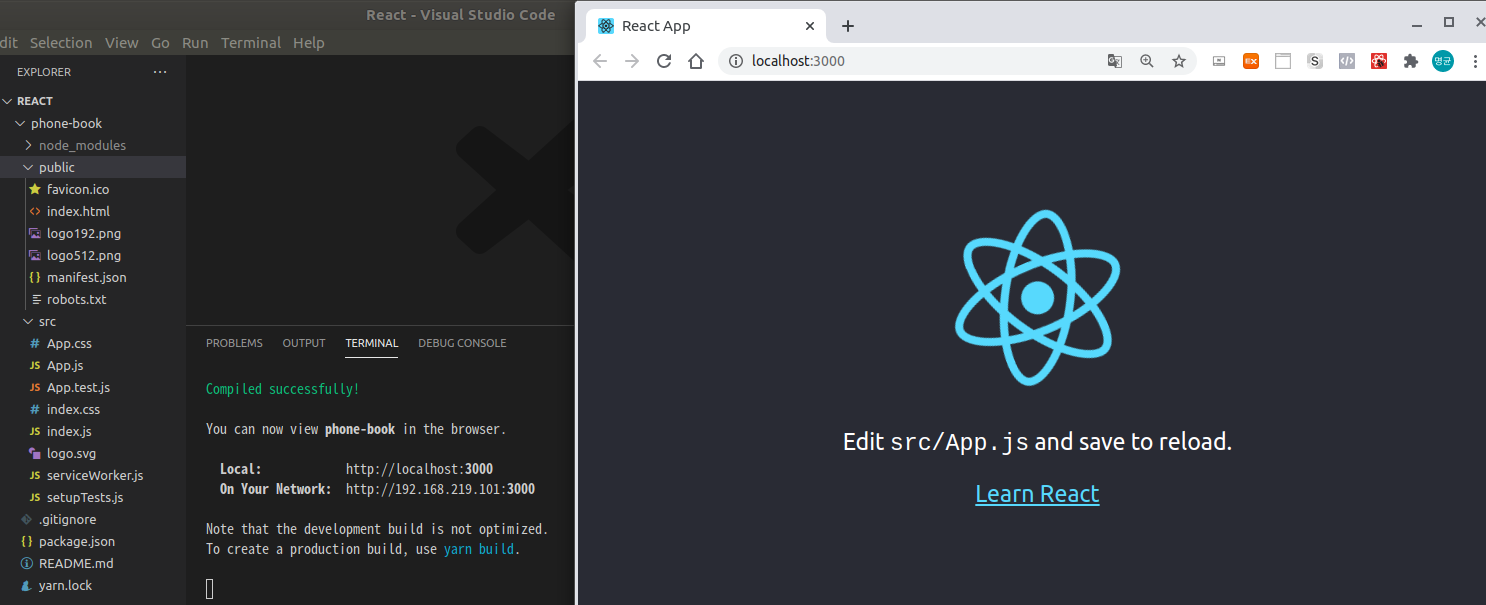Open the Terminal menu in VS Code
Image resolution: width=1486 pixels, height=605 pixels.
(251, 43)
